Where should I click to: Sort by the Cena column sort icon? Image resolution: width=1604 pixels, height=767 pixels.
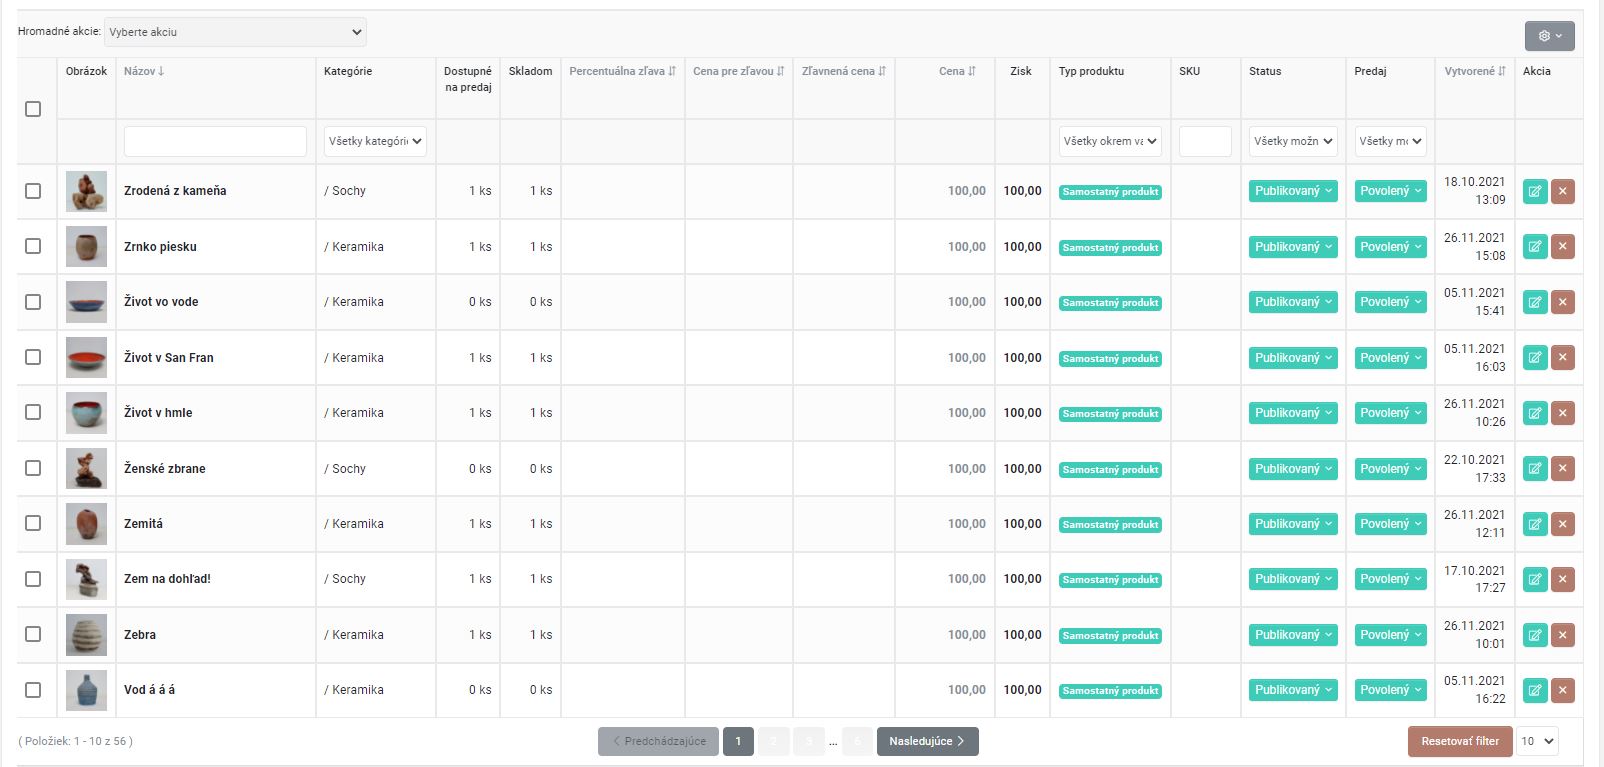click(971, 71)
